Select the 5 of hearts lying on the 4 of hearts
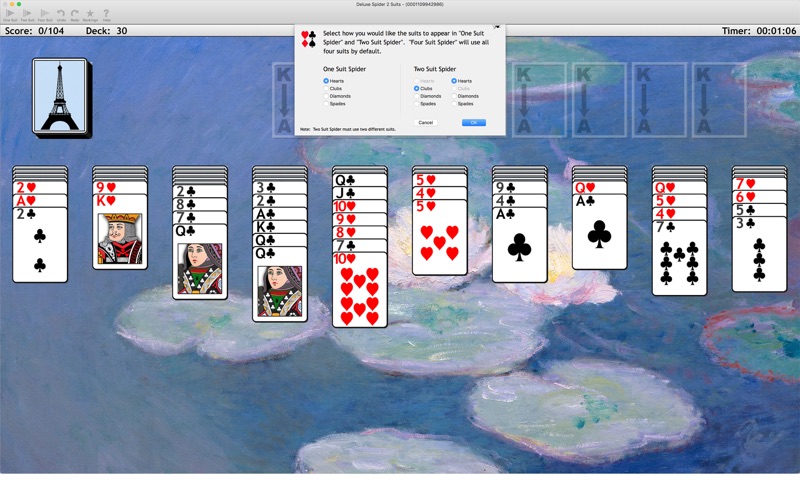Image resolution: width=800 pixels, height=500 pixels. point(439,237)
